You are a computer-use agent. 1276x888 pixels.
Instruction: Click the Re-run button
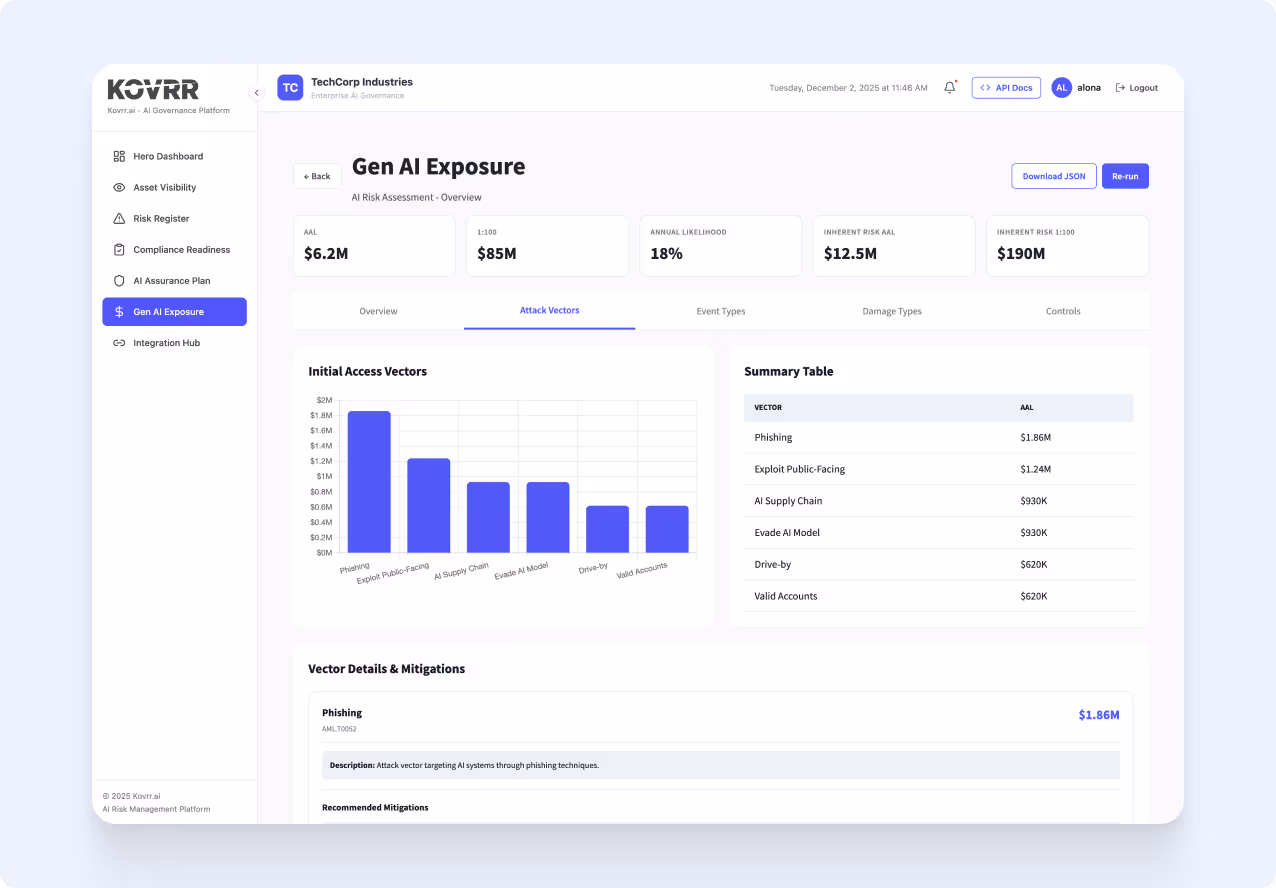point(1125,175)
